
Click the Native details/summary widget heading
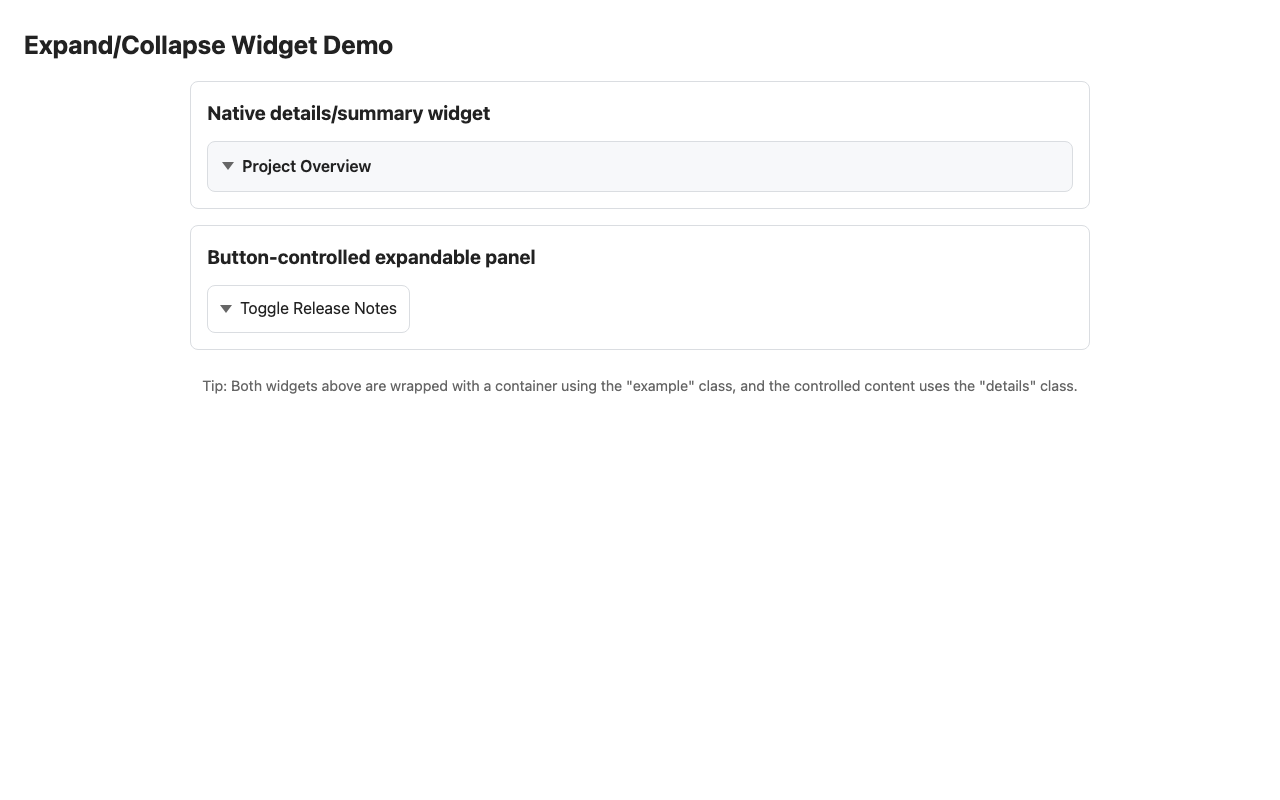349,113
